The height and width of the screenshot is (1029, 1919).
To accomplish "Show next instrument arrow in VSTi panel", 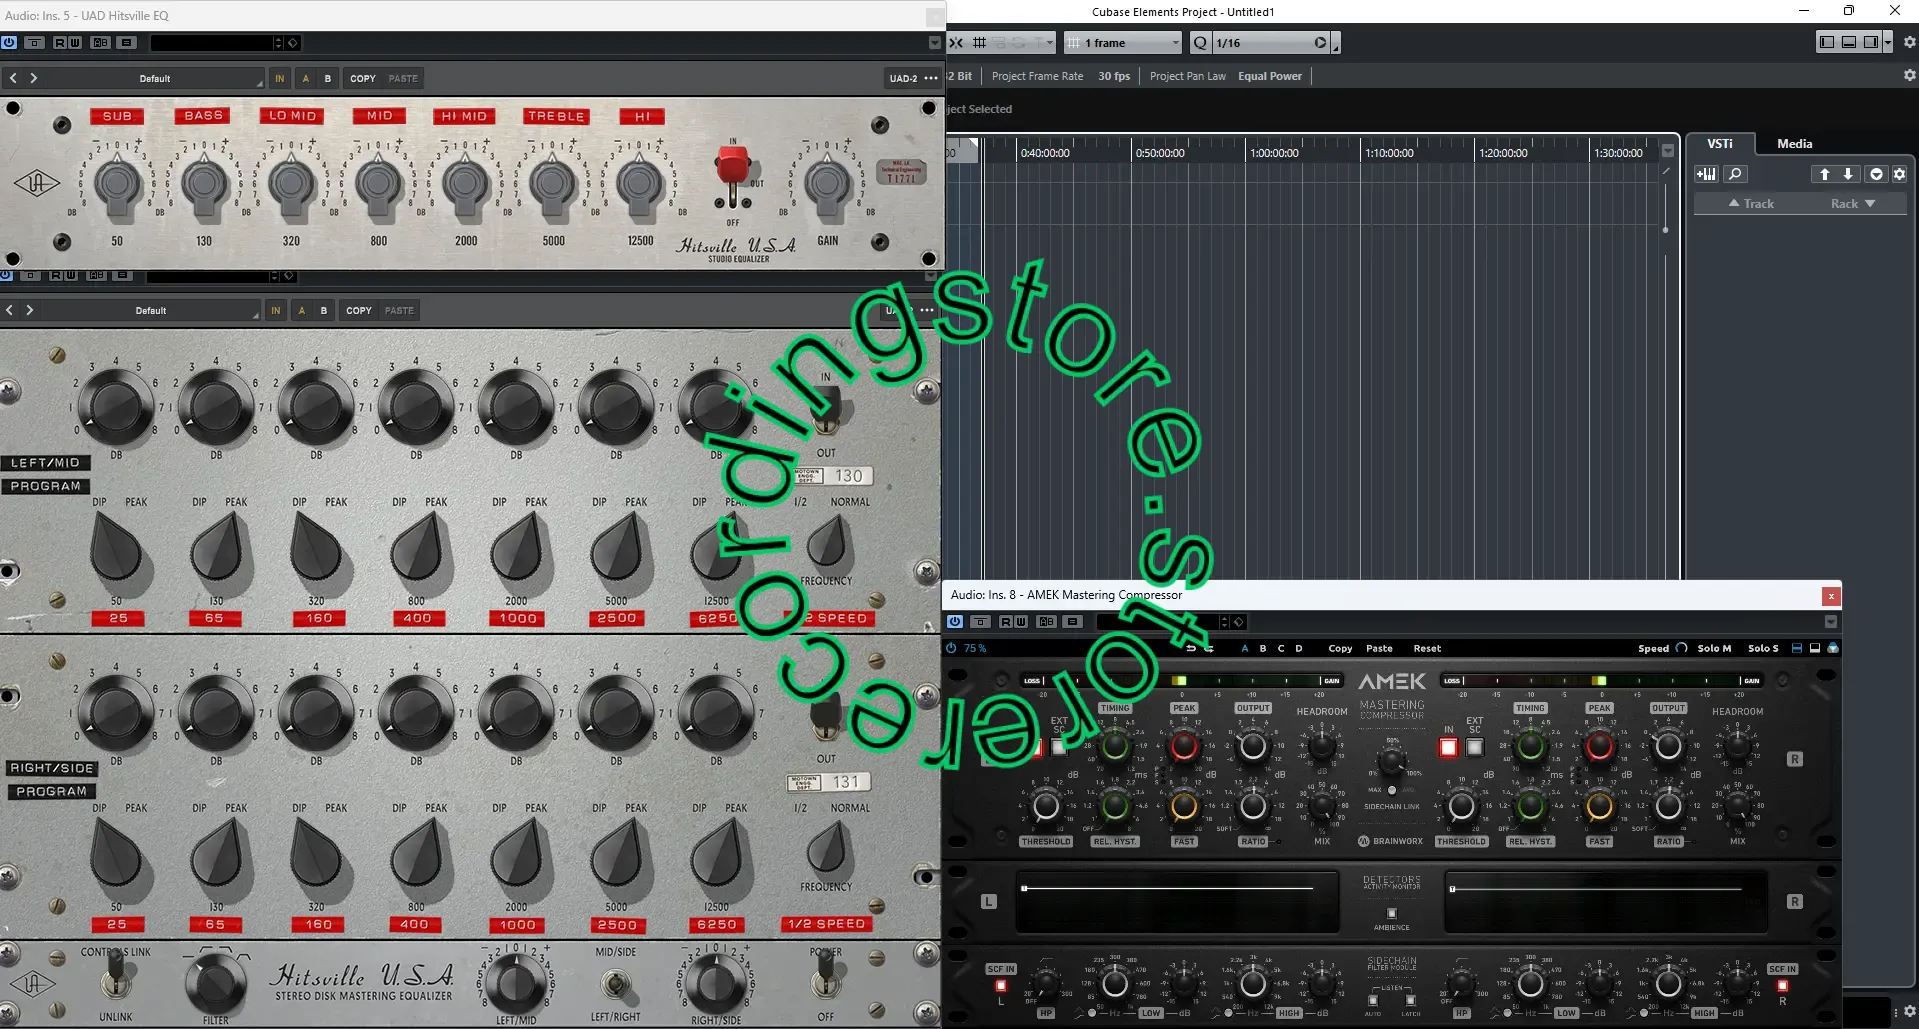I will point(1848,174).
